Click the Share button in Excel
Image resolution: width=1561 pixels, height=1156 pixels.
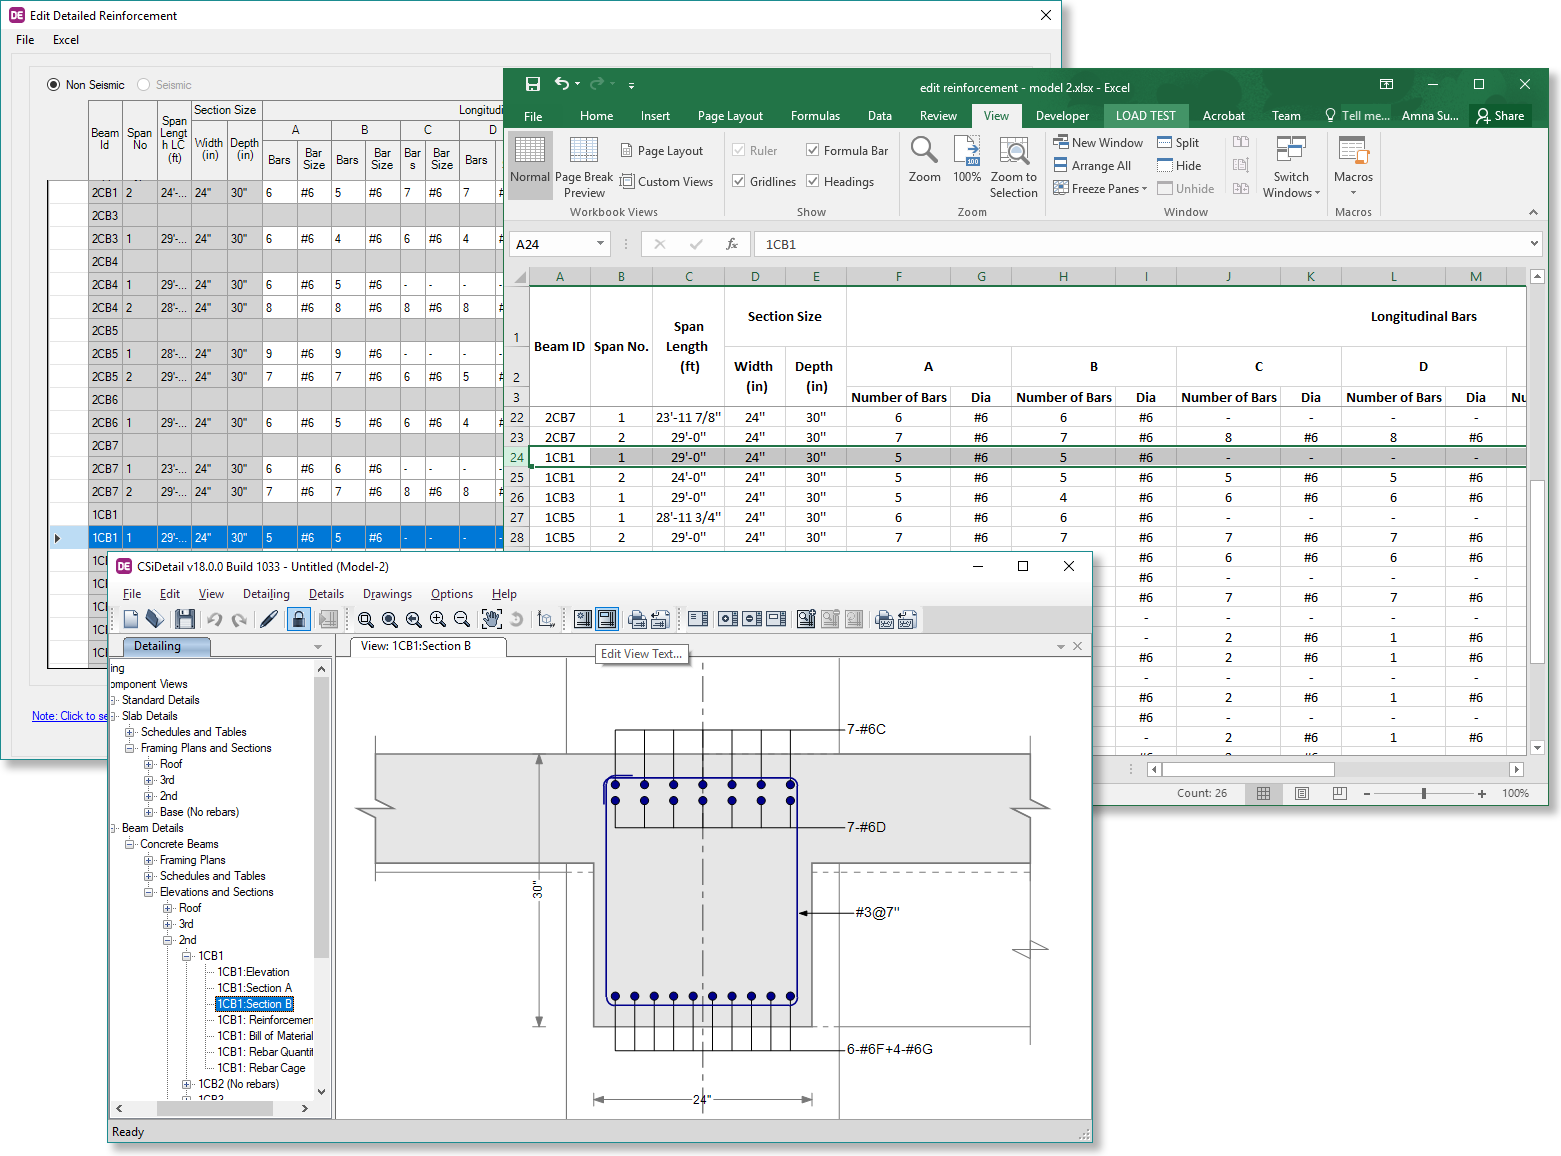(1500, 116)
